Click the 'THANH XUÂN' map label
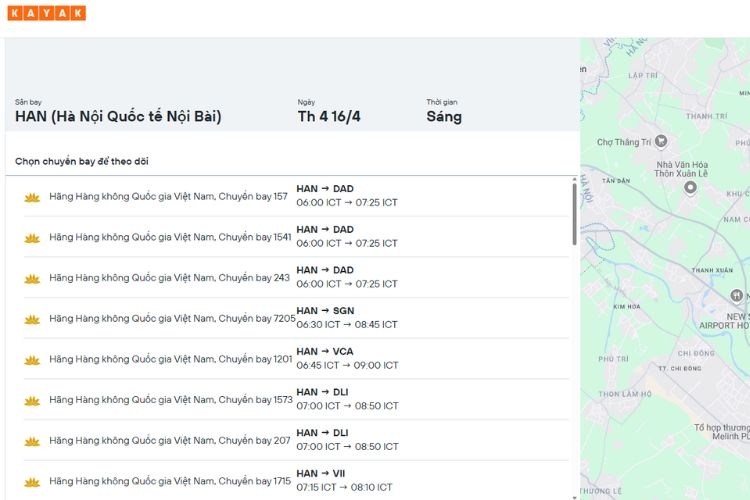750x500 pixels. pos(712,270)
